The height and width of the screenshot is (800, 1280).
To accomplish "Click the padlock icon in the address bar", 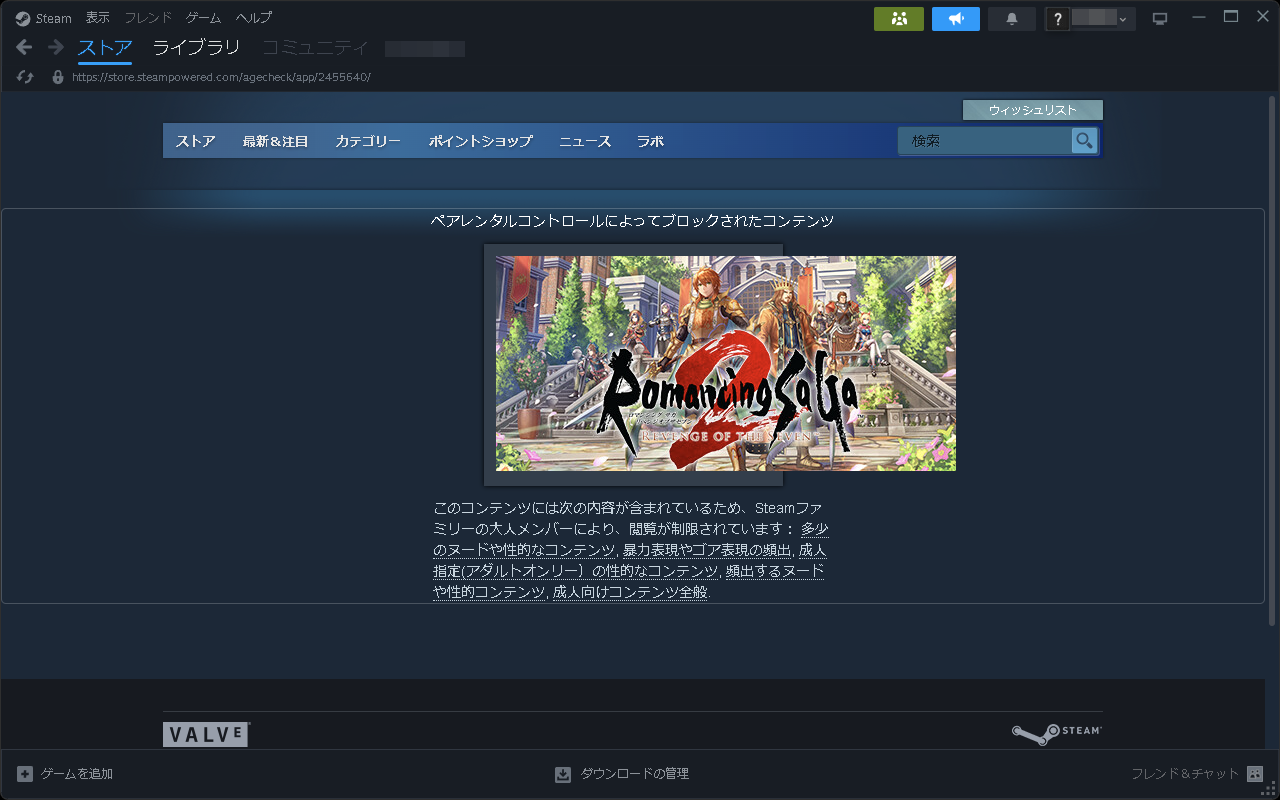I will tap(57, 76).
